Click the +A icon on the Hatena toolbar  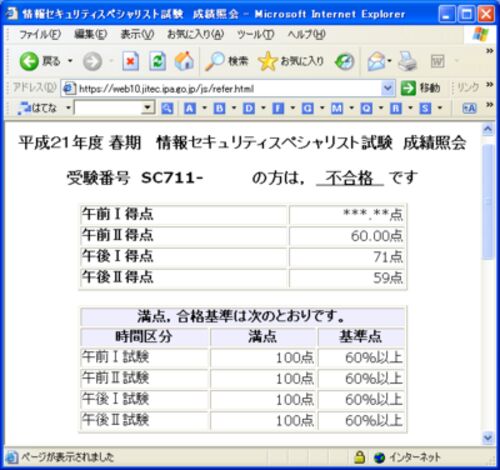[469, 108]
